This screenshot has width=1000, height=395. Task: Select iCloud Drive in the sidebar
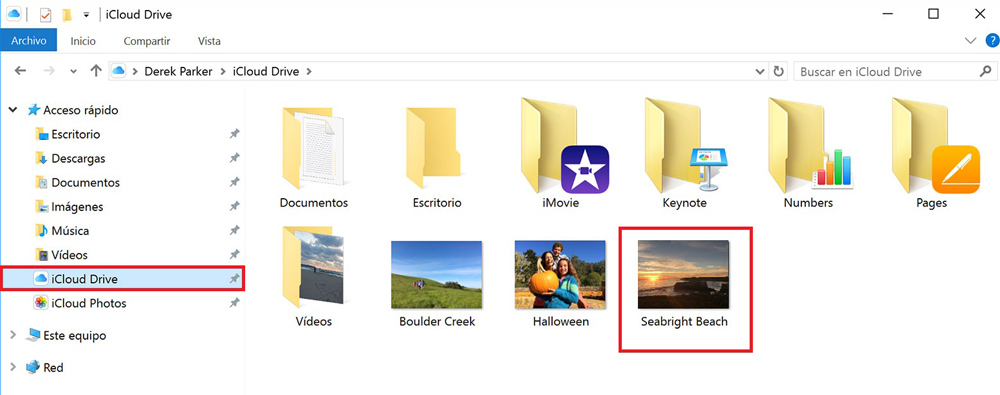pos(122,278)
